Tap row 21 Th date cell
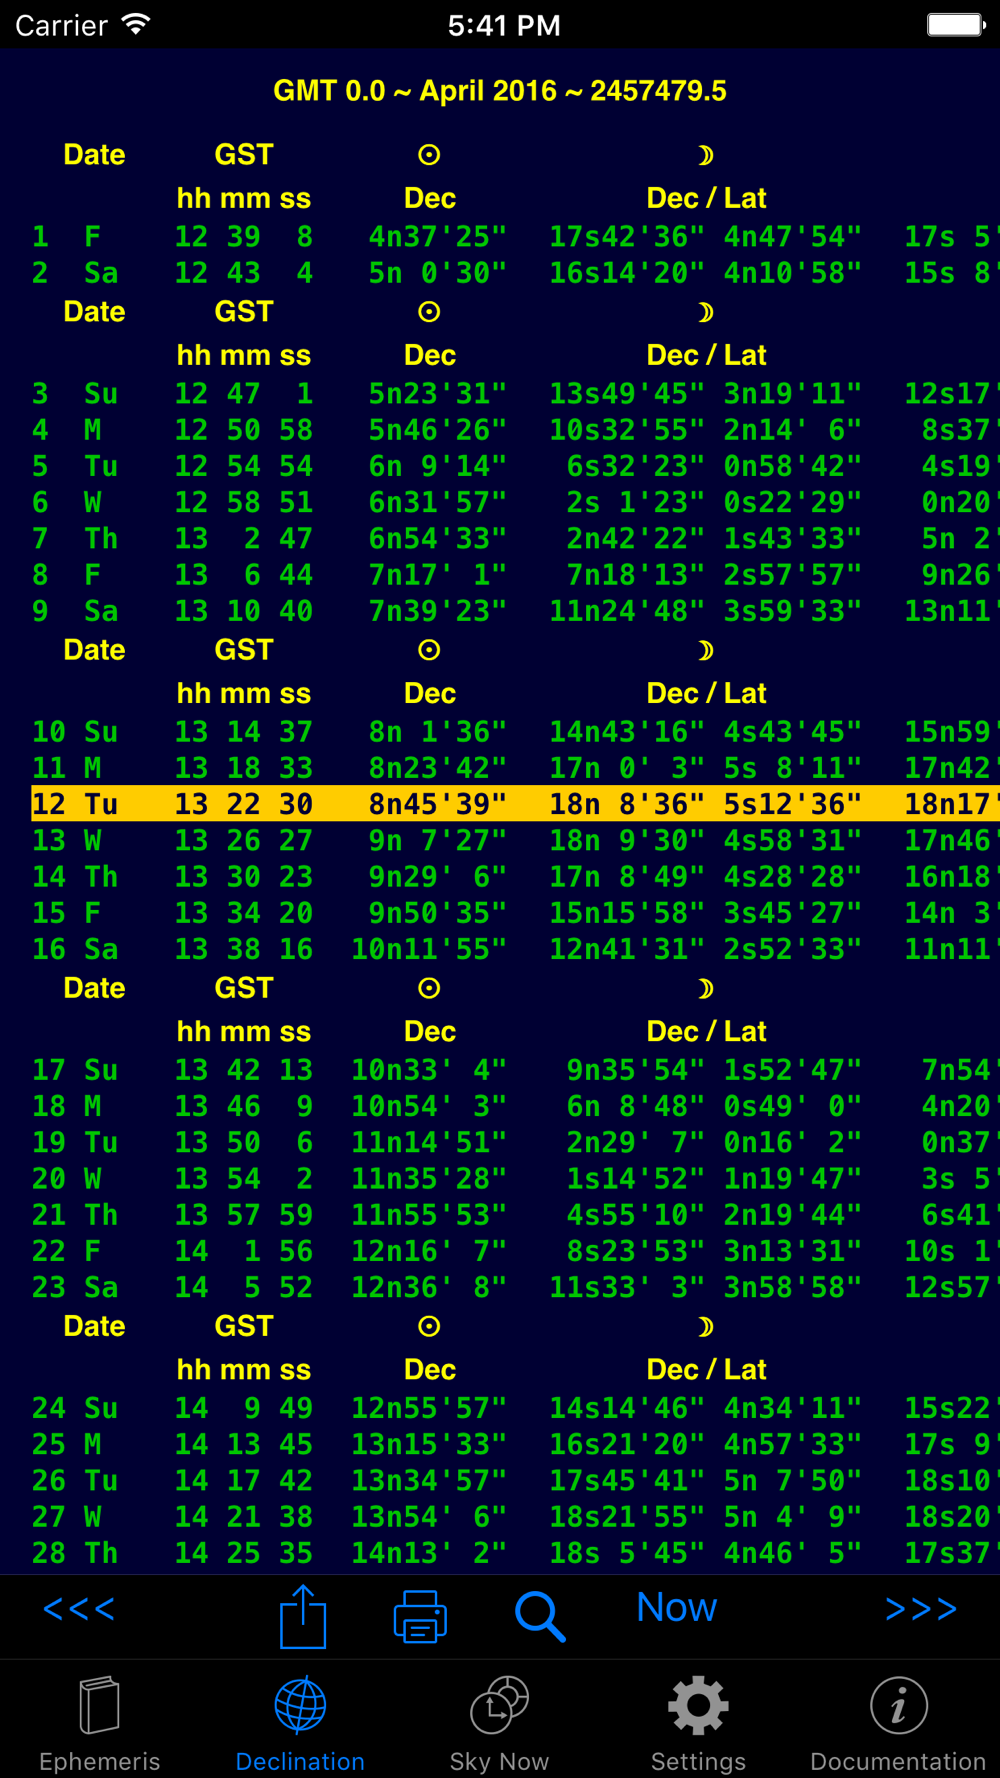 coord(75,1215)
